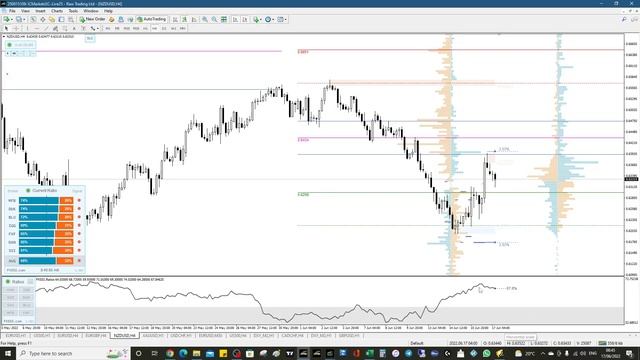Click the connection status indicator in status bar
The width and height of the screenshot is (640, 360).
(x=612, y=343)
